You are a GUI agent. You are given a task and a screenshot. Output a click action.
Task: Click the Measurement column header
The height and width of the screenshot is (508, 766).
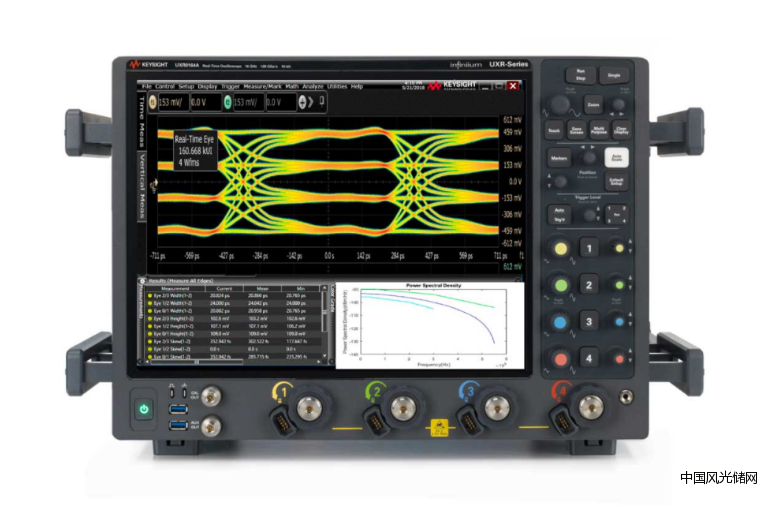tap(175, 289)
